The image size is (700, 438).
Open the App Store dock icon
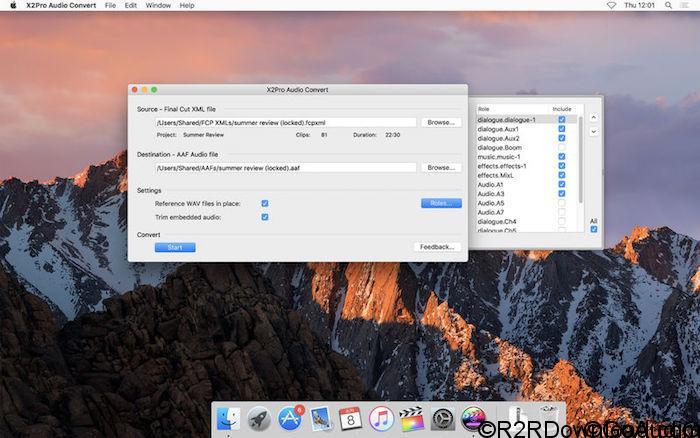290,419
